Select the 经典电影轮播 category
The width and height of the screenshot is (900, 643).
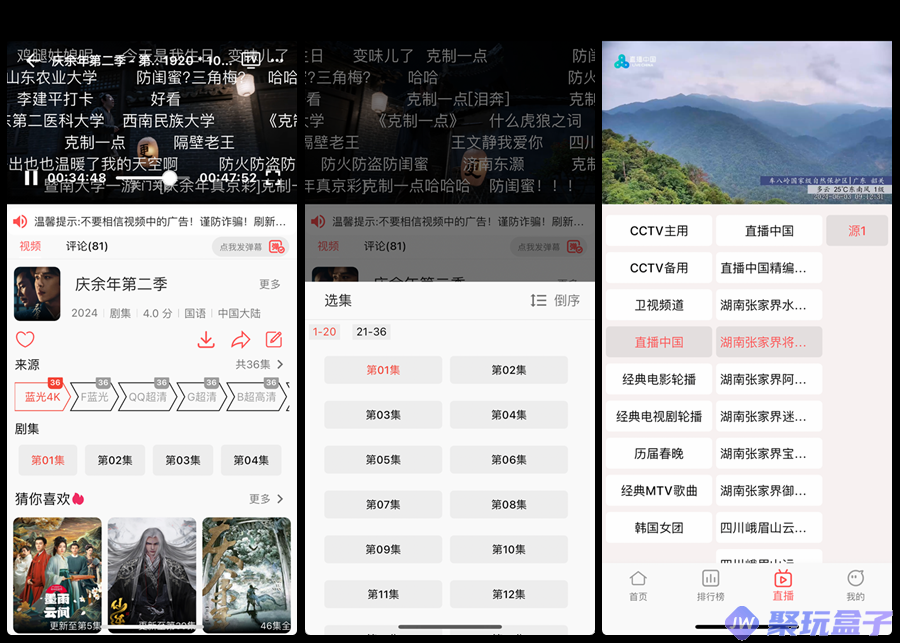[x=659, y=379]
